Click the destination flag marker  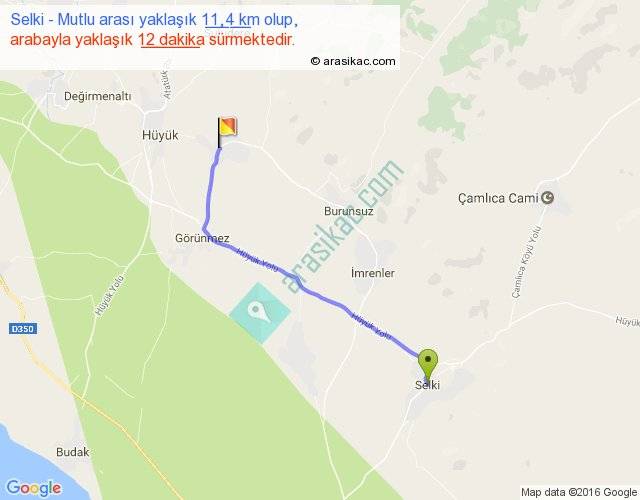click(x=227, y=132)
